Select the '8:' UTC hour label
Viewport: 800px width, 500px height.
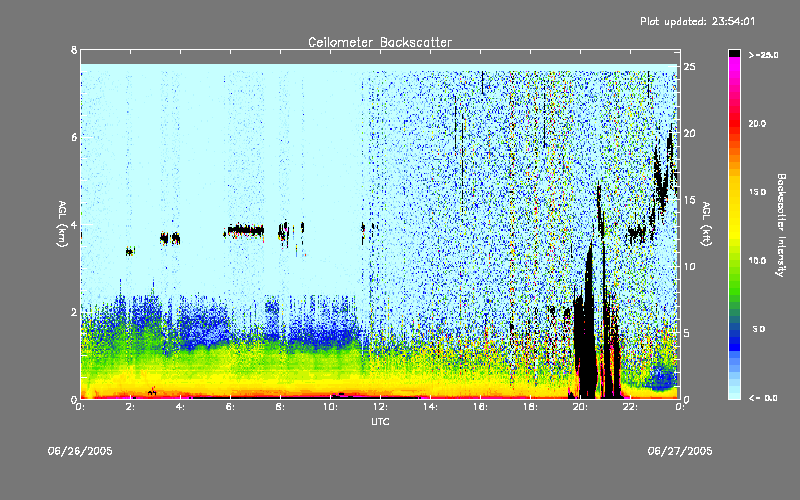pos(281,407)
